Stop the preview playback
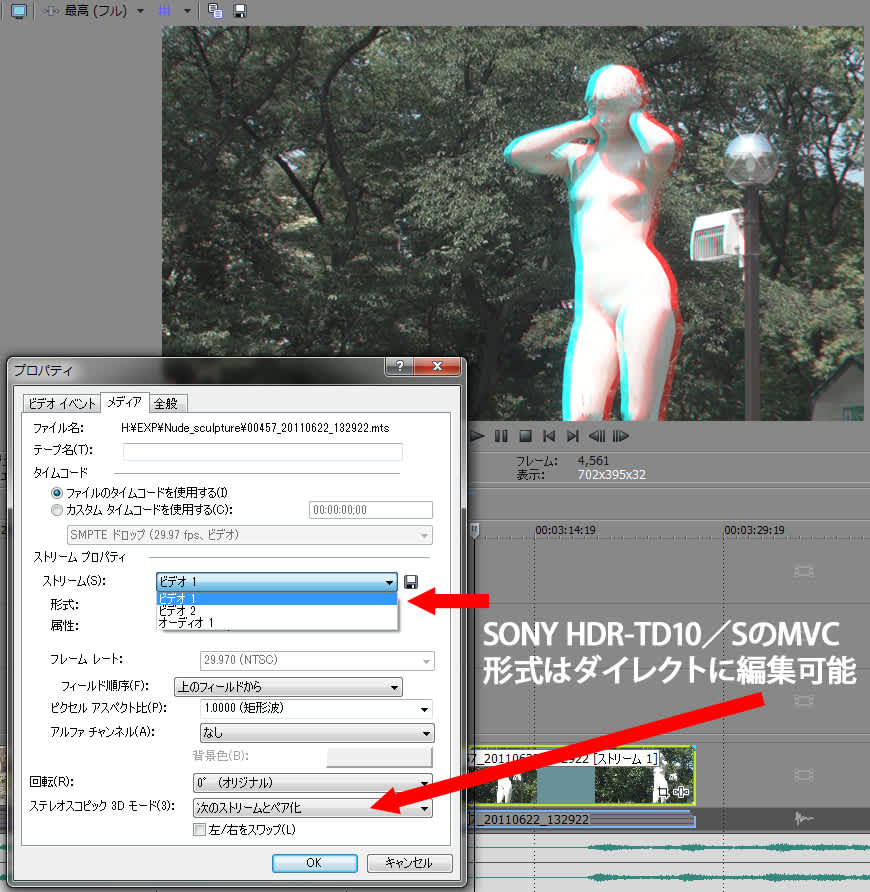 (x=525, y=436)
